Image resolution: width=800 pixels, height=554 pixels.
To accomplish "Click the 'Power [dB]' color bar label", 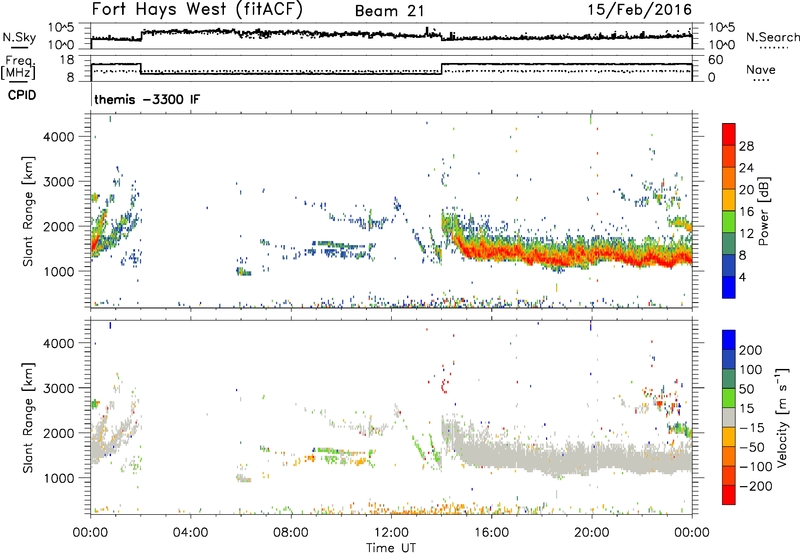I will coord(763,211).
